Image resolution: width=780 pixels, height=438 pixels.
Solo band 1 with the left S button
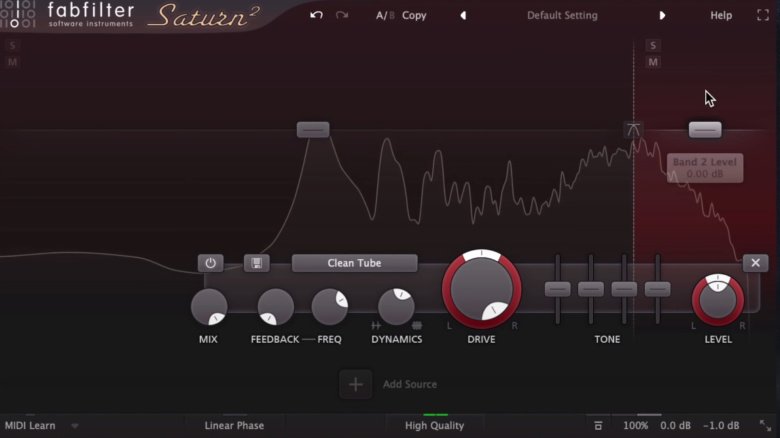12,46
